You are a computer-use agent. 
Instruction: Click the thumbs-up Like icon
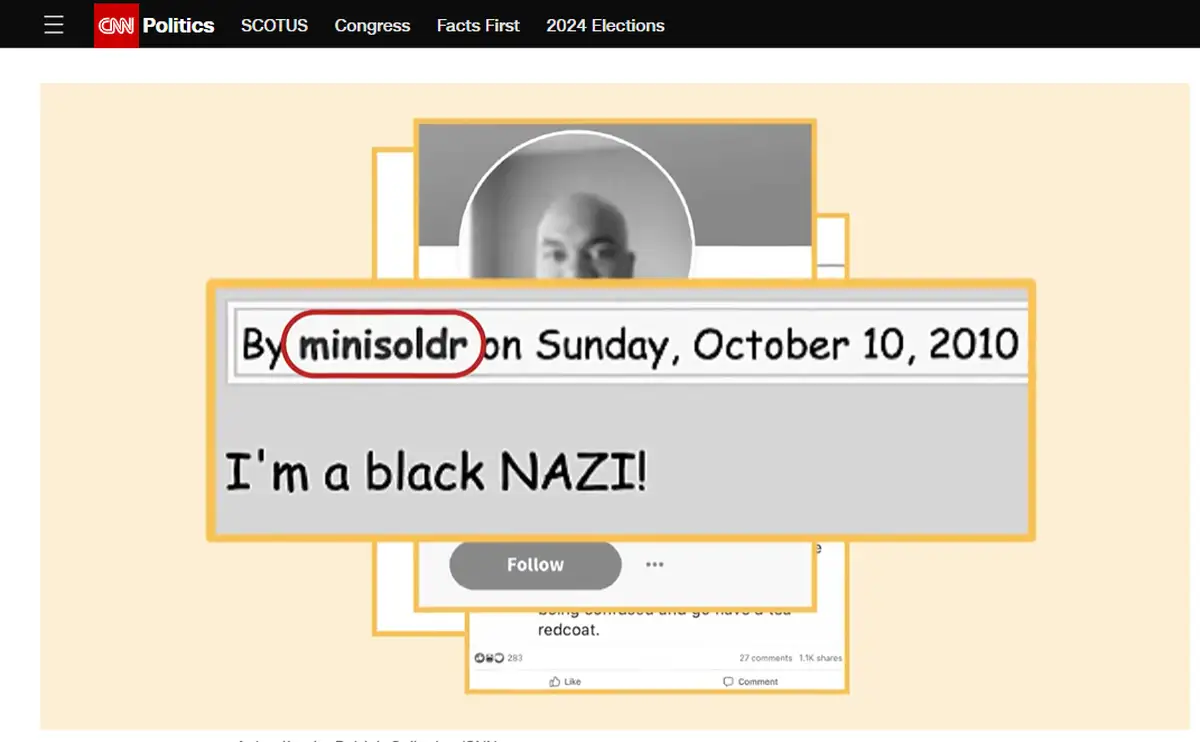[555, 681]
